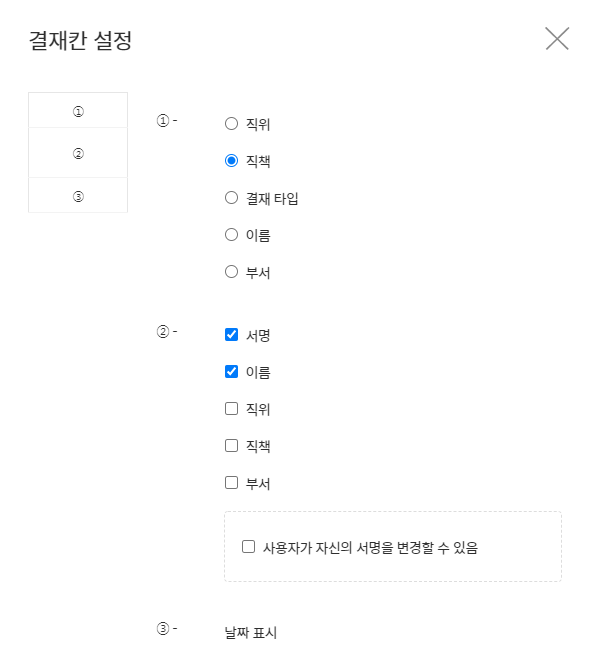
Task: Click the 서명 label text
Action: point(258,336)
